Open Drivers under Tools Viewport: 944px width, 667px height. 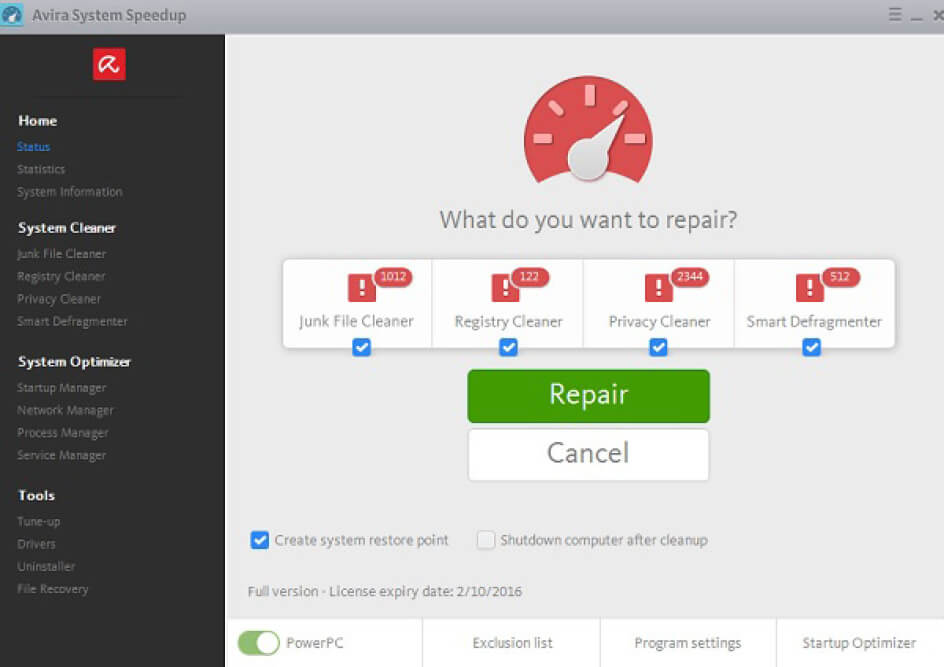click(36, 544)
